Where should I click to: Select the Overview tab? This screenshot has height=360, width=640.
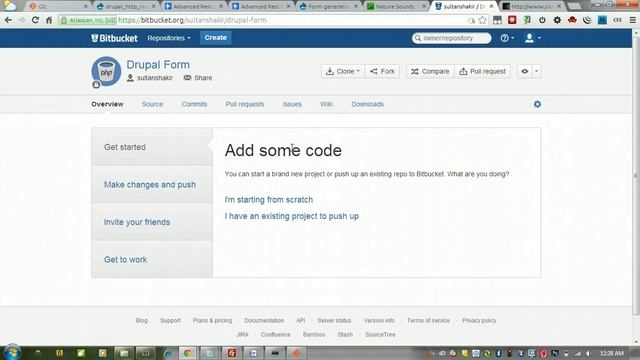click(x=107, y=104)
